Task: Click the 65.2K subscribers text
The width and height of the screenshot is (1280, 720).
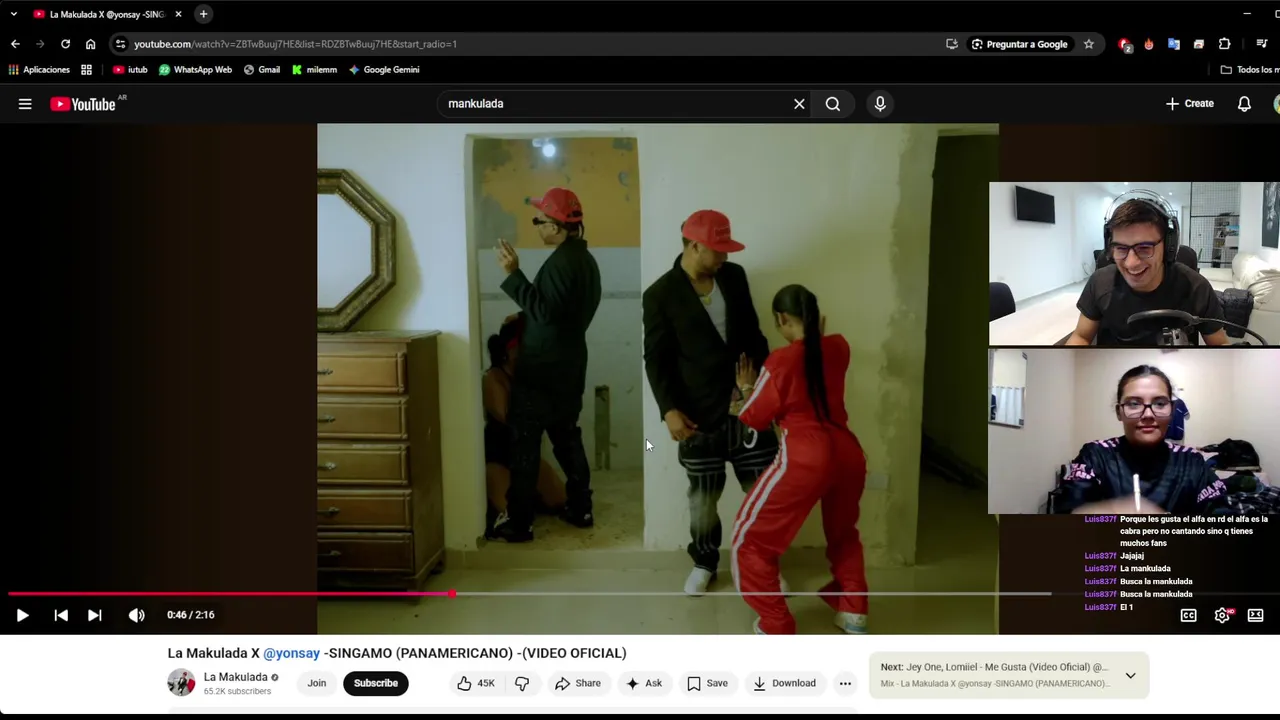Action: click(x=237, y=691)
